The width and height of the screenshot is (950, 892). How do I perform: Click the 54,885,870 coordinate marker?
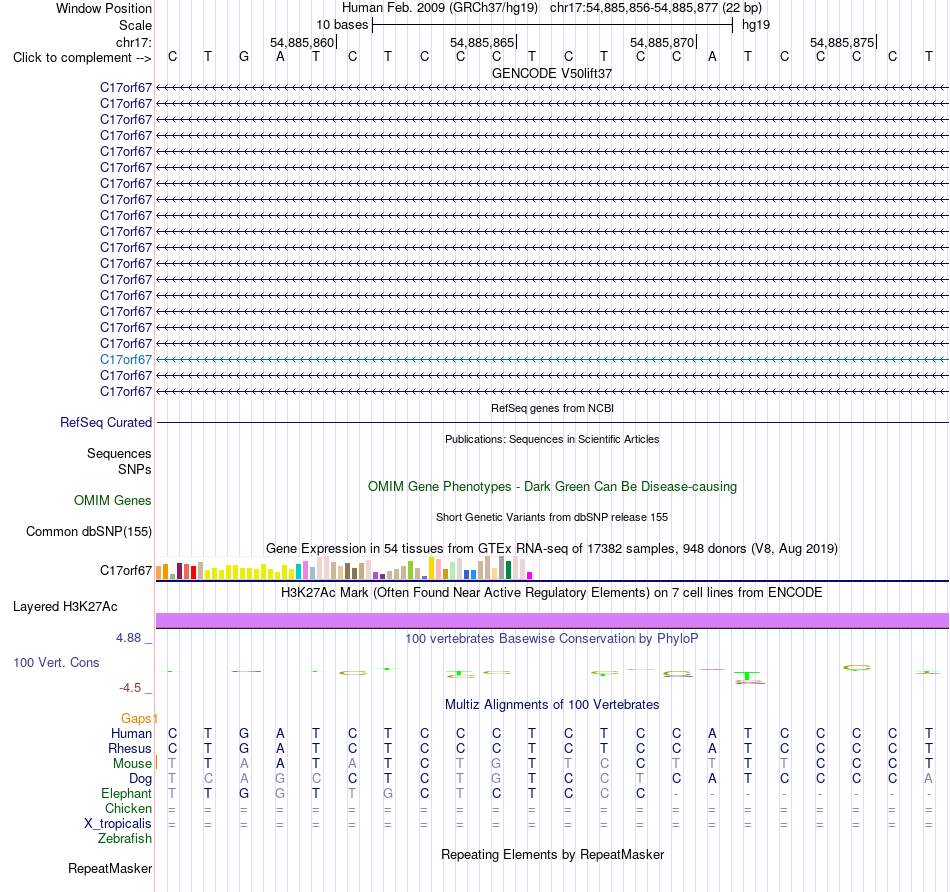(662, 42)
